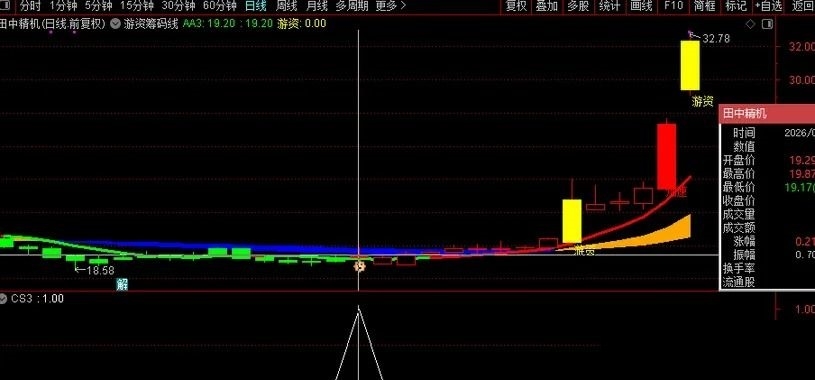The height and width of the screenshot is (380, 815).
Task: Expand the 更多 period options
Action: point(390,6)
